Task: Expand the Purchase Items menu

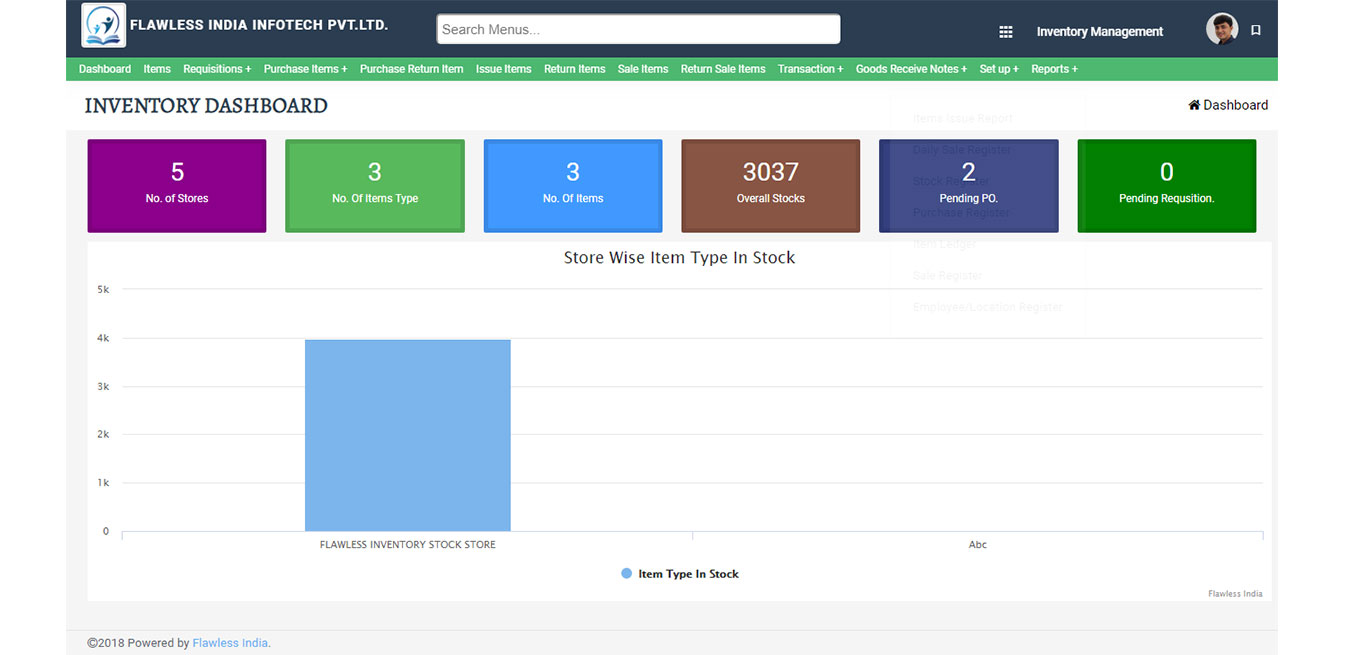Action: [305, 69]
